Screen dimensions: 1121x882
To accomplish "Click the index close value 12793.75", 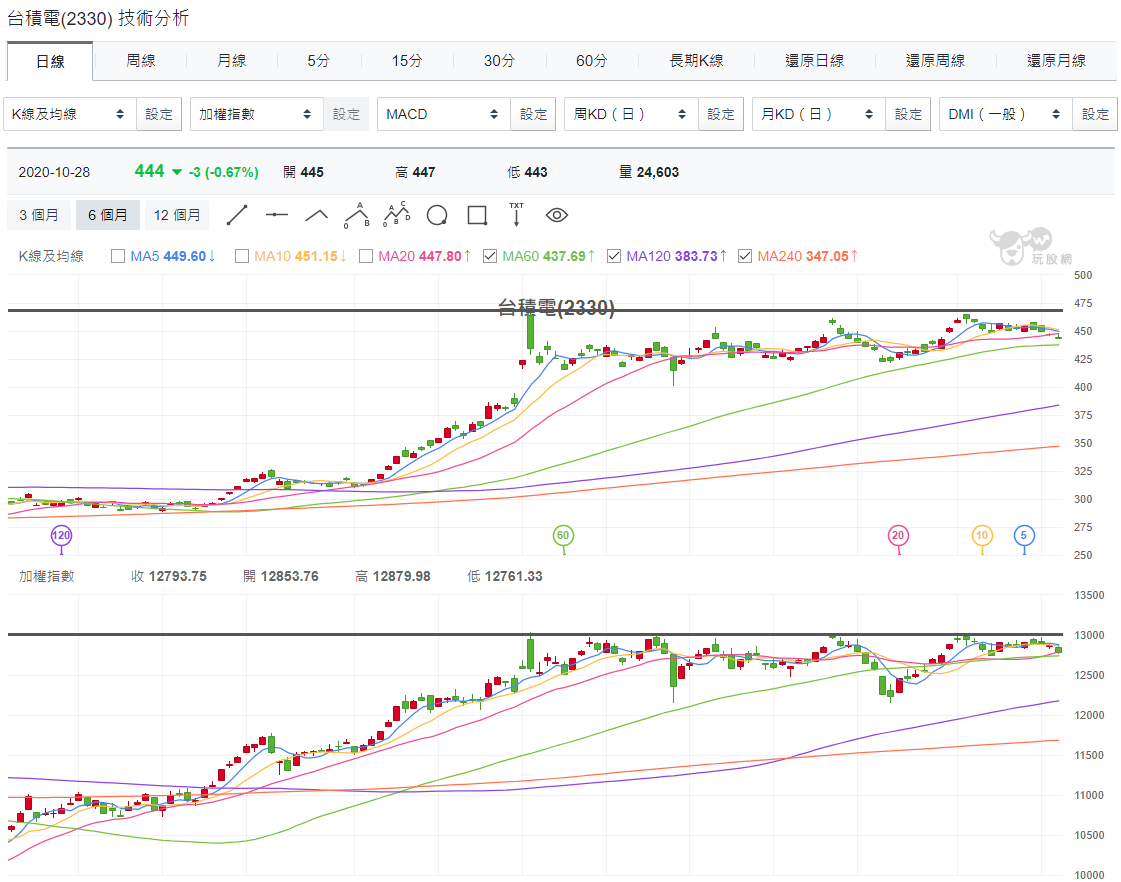I will tap(177, 576).
